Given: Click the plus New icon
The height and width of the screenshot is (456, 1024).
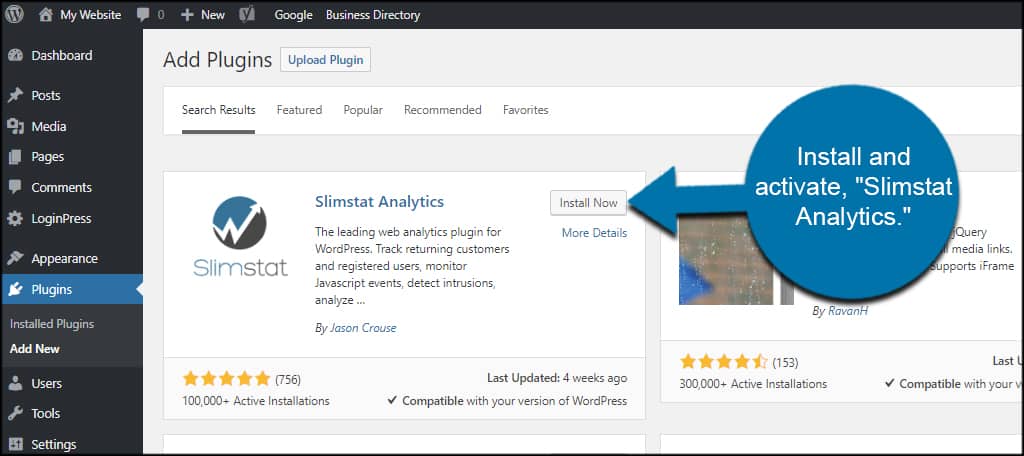Looking at the screenshot, I should pyautogui.click(x=187, y=15).
